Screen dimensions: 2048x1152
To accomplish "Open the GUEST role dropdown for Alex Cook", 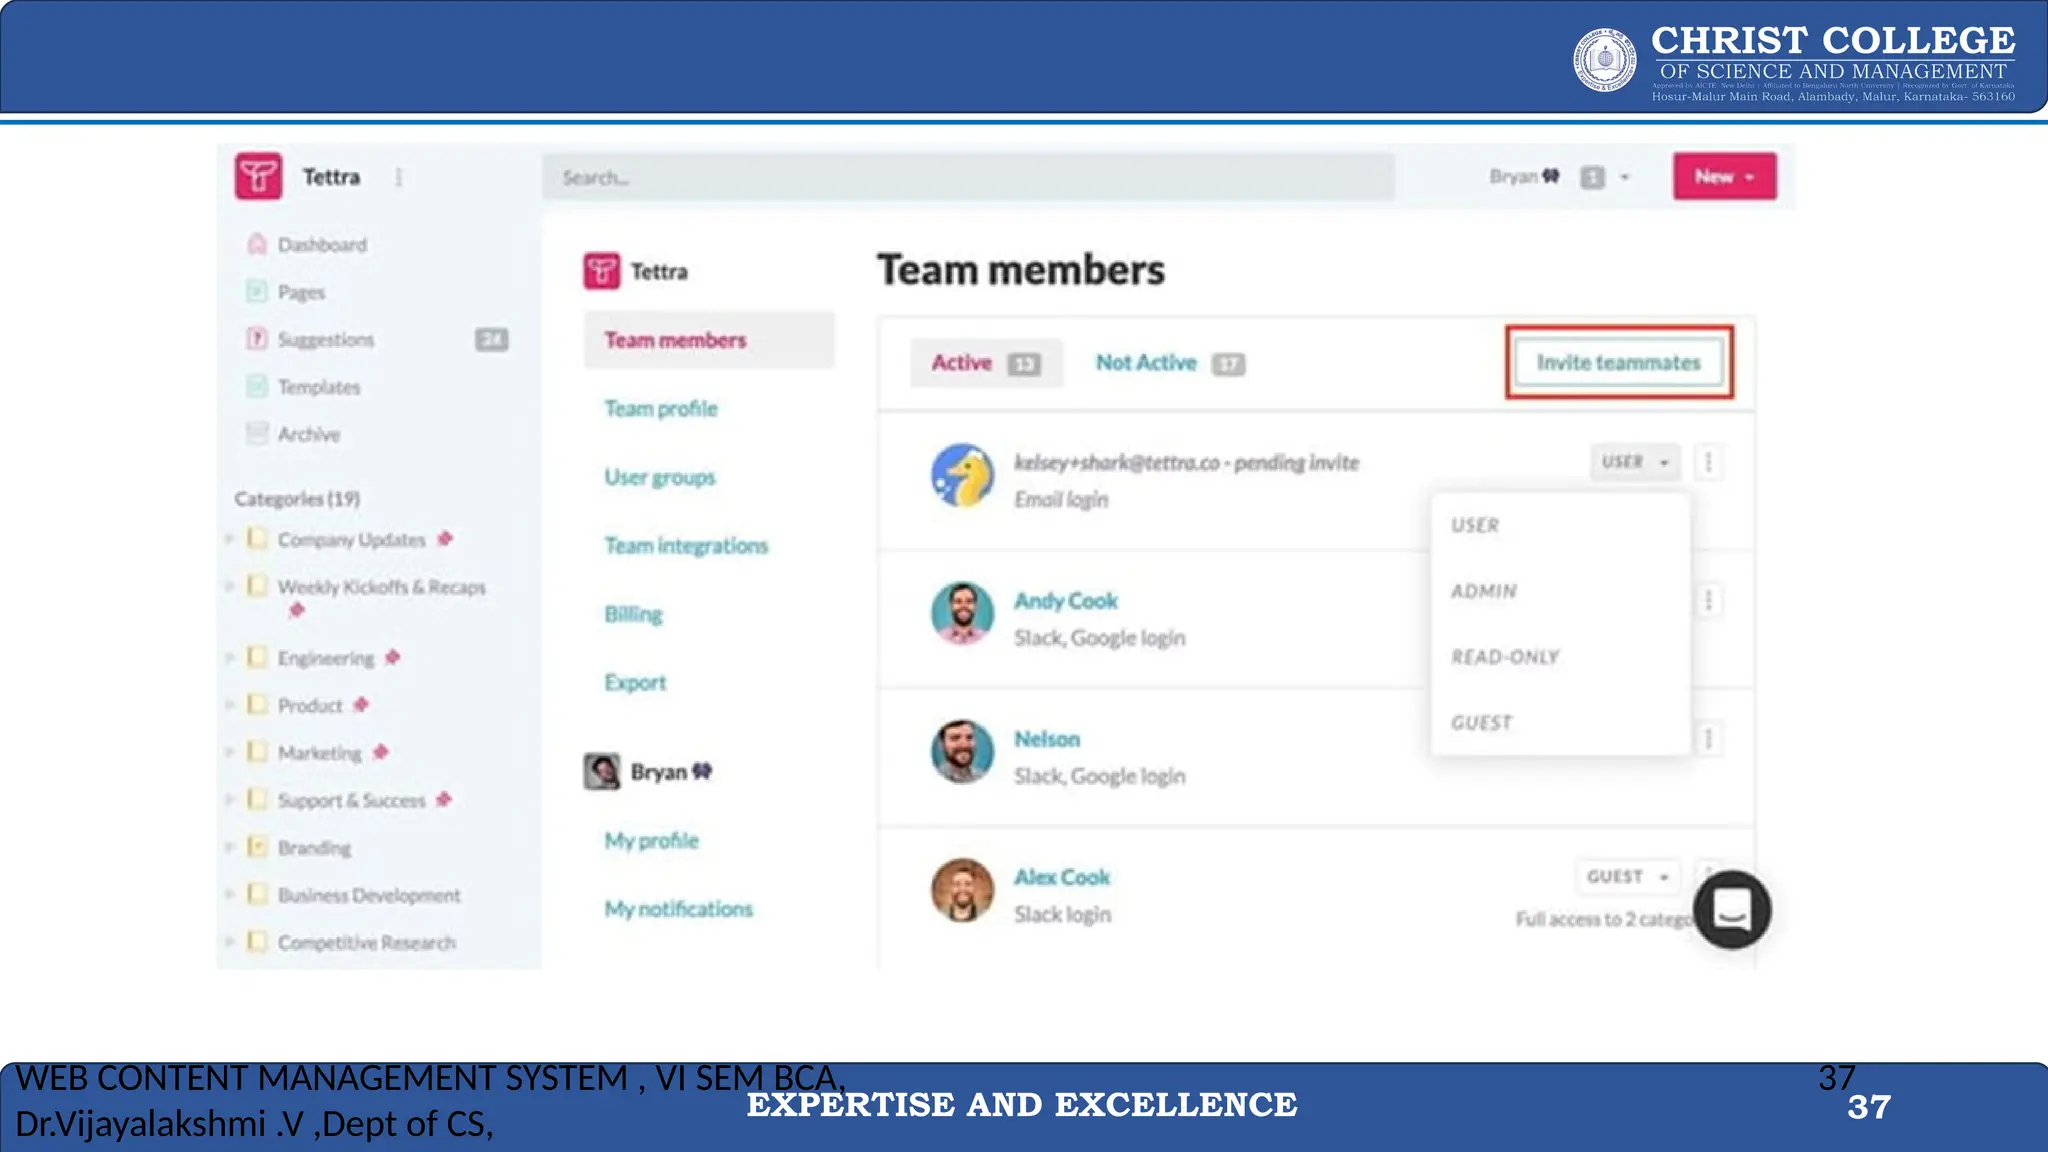I will (1627, 877).
